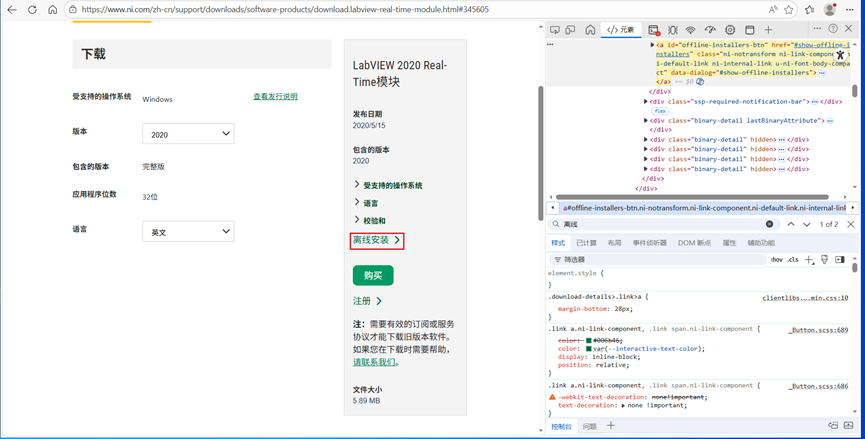Reload the current page
Screen dimensions: 865x439
(x=32, y=9)
